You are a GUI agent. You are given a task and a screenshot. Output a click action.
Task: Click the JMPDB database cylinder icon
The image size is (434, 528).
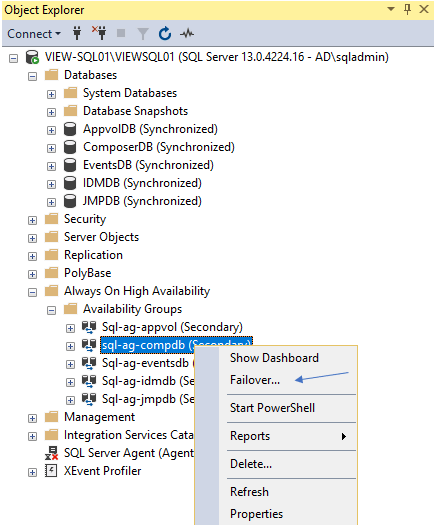70,201
